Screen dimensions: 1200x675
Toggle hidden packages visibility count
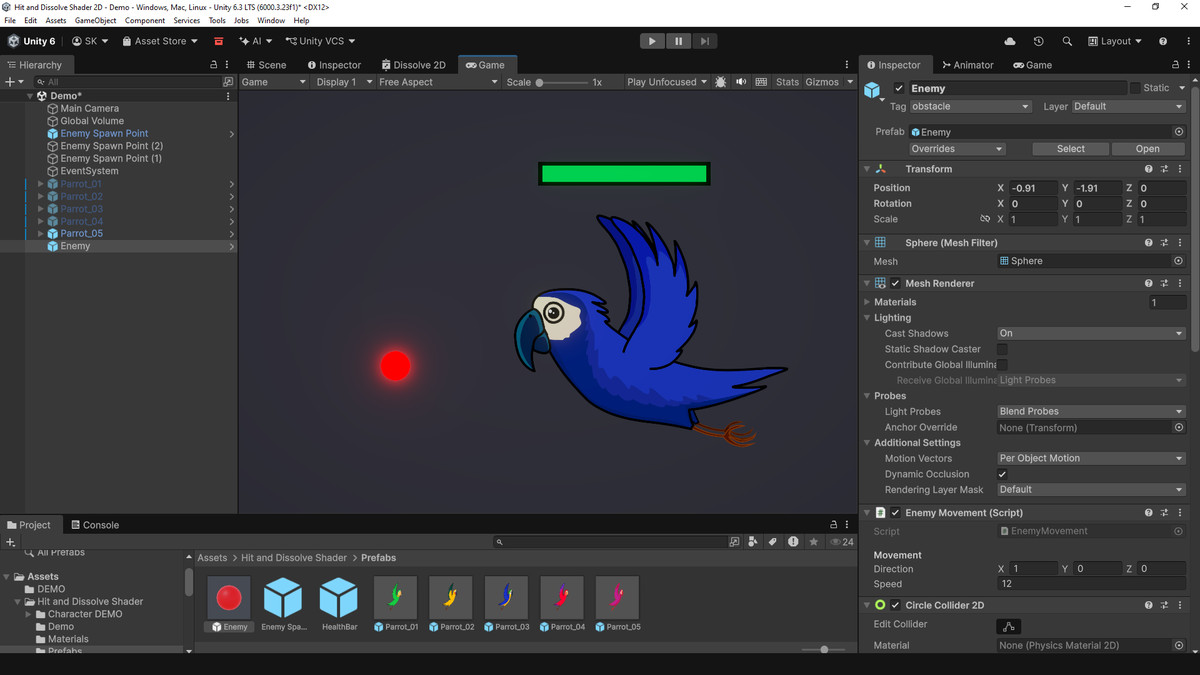click(x=841, y=542)
